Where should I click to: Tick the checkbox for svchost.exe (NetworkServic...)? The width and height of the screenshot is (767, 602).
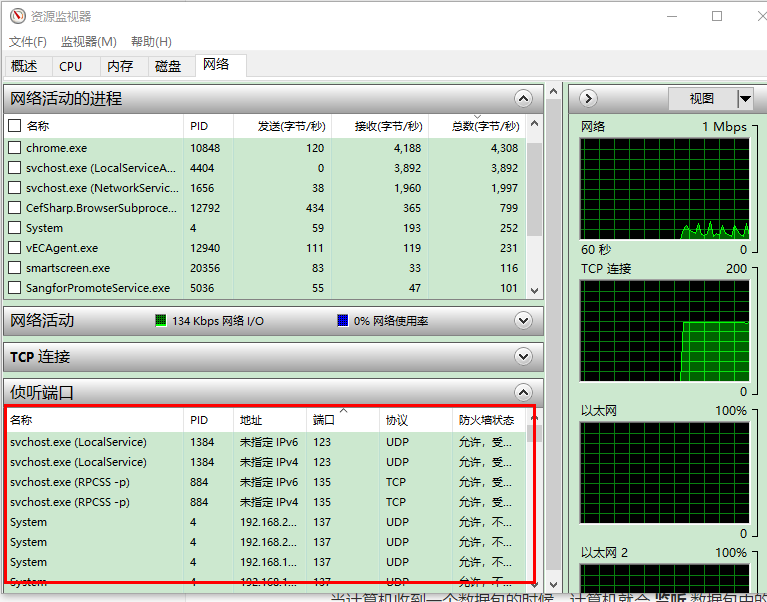tap(15, 188)
